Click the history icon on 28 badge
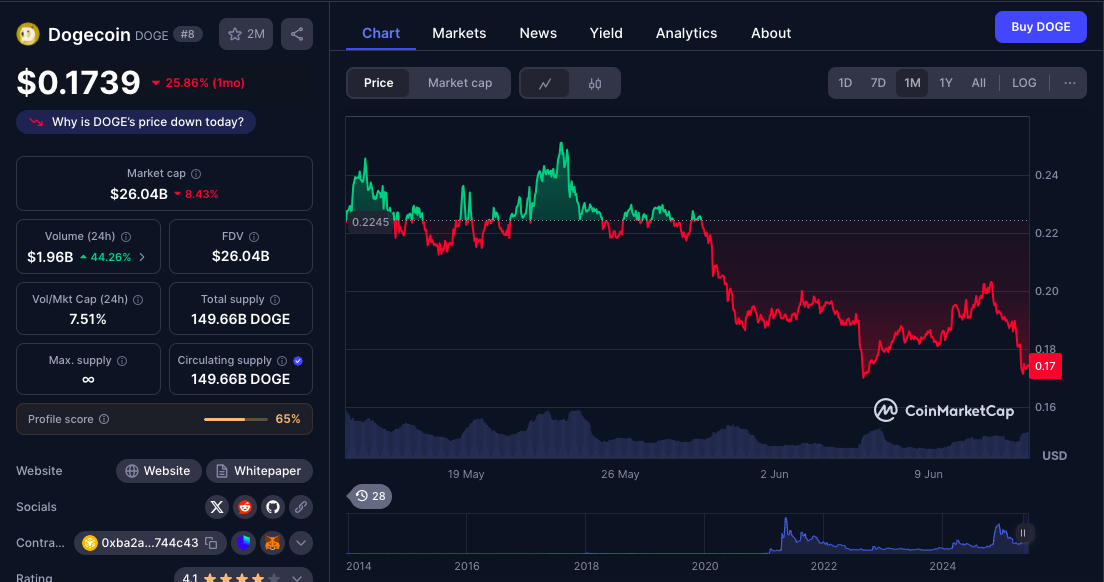 click(x=362, y=496)
